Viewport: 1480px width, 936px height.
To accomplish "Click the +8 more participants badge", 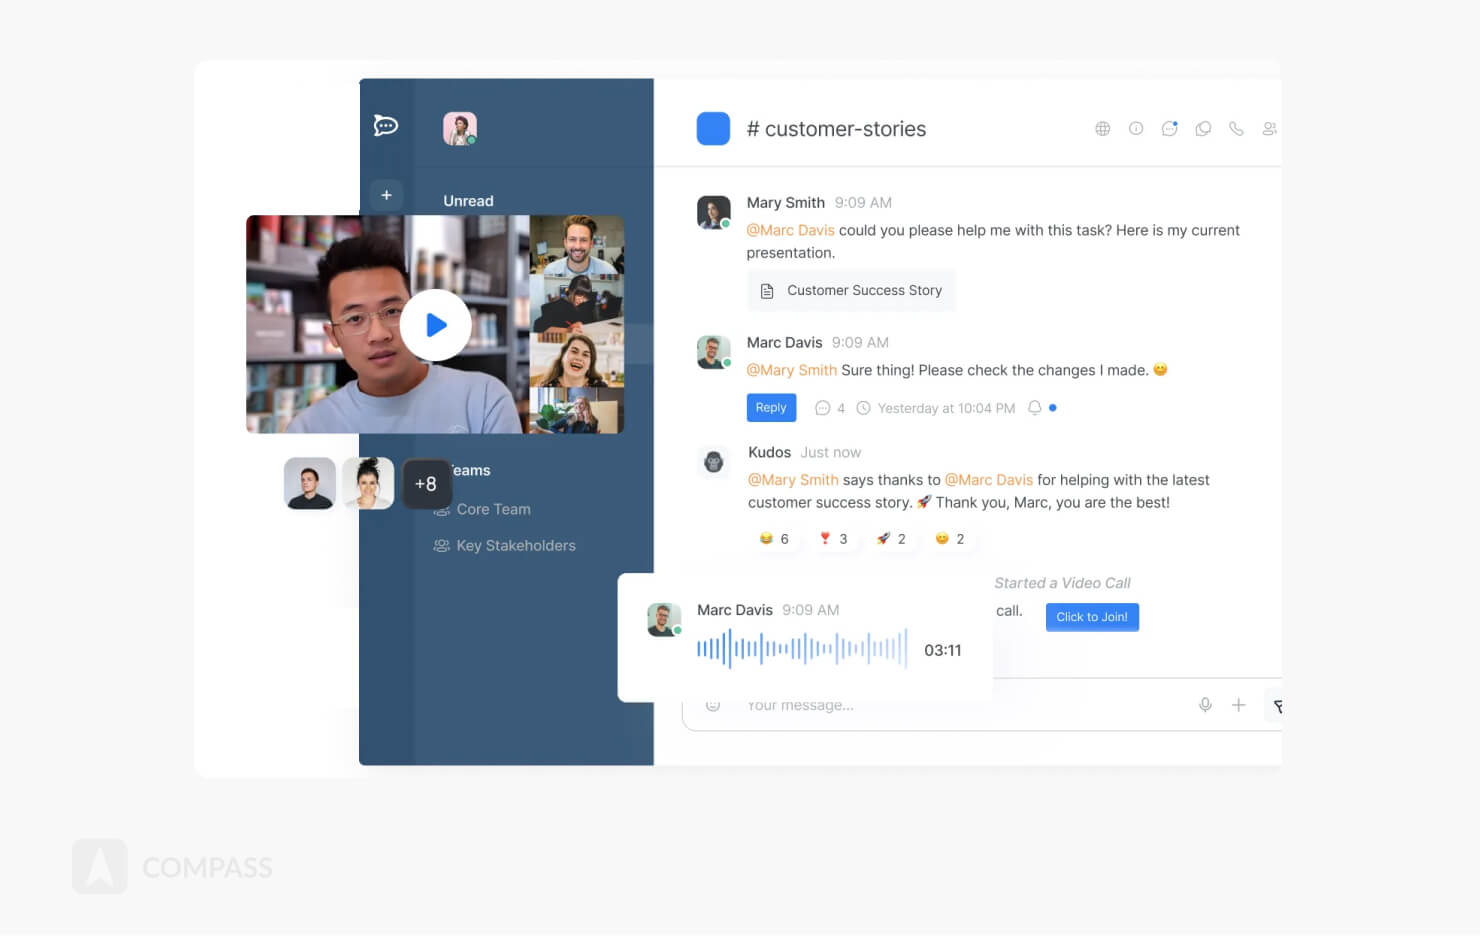I will coord(426,484).
